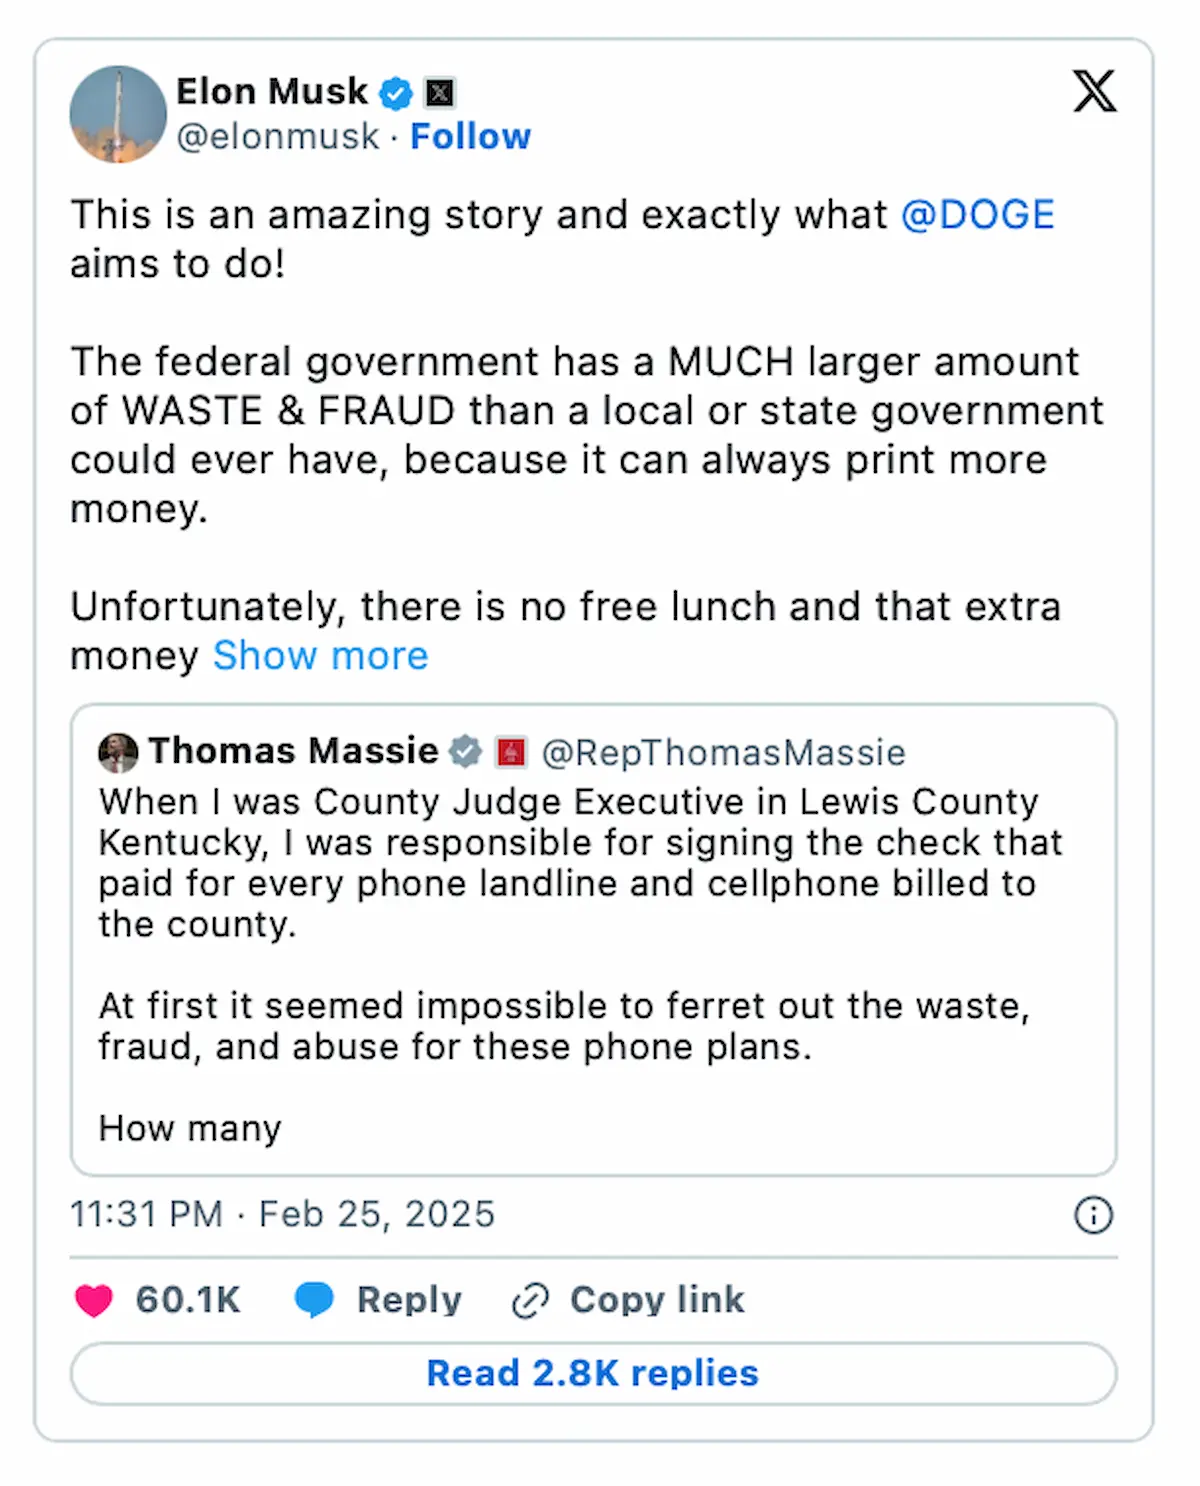Open Read 2.8K replies button

point(593,1373)
